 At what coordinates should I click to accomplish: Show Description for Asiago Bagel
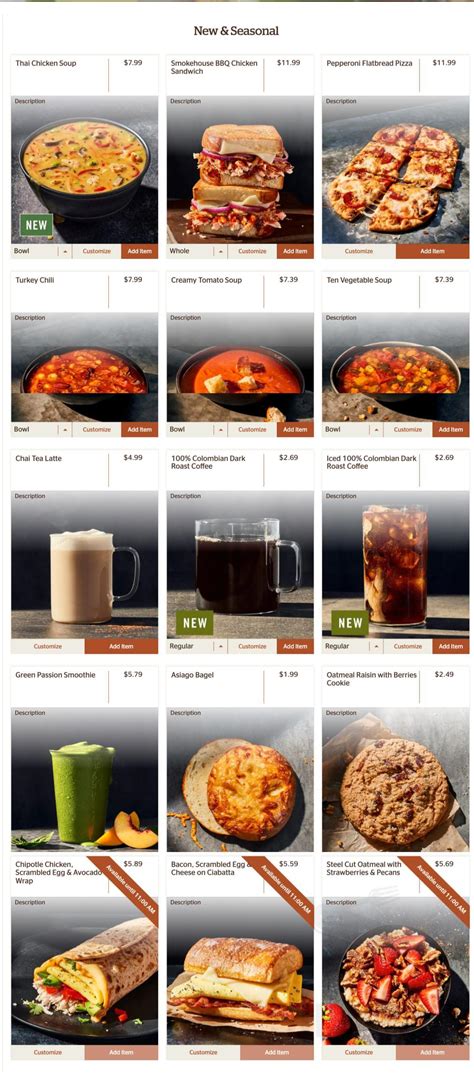[x=186, y=713]
